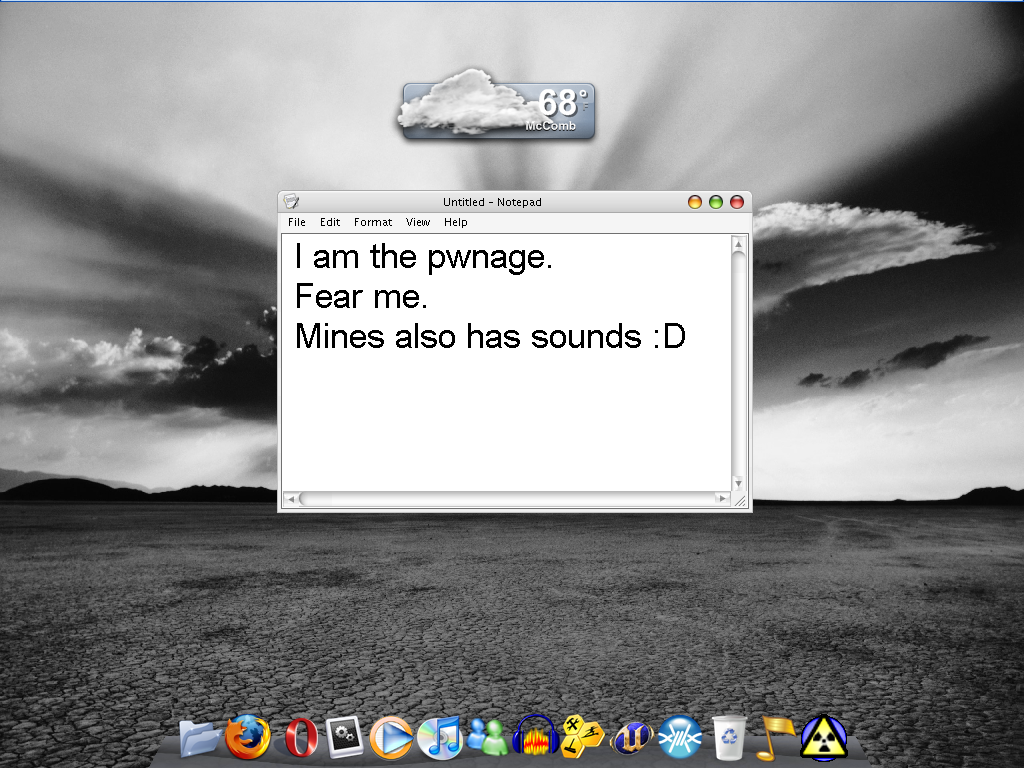This screenshot has width=1024, height=768.
Task: Click the yellow radiation warning dock icon
Action: [x=823, y=739]
